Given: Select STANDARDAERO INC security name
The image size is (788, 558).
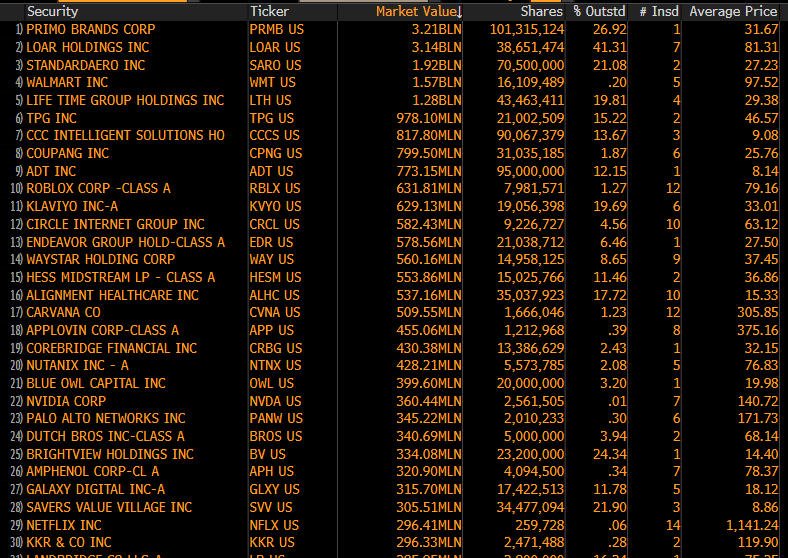Looking at the screenshot, I should (85, 65).
